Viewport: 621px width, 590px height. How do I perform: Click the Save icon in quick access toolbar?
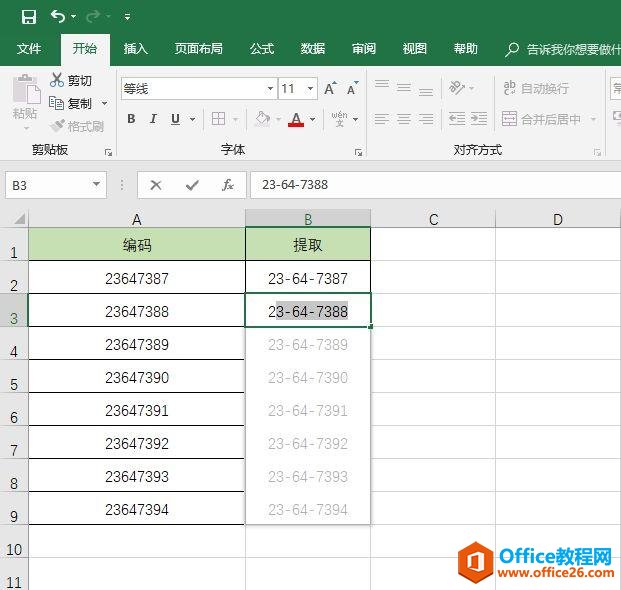tap(29, 17)
